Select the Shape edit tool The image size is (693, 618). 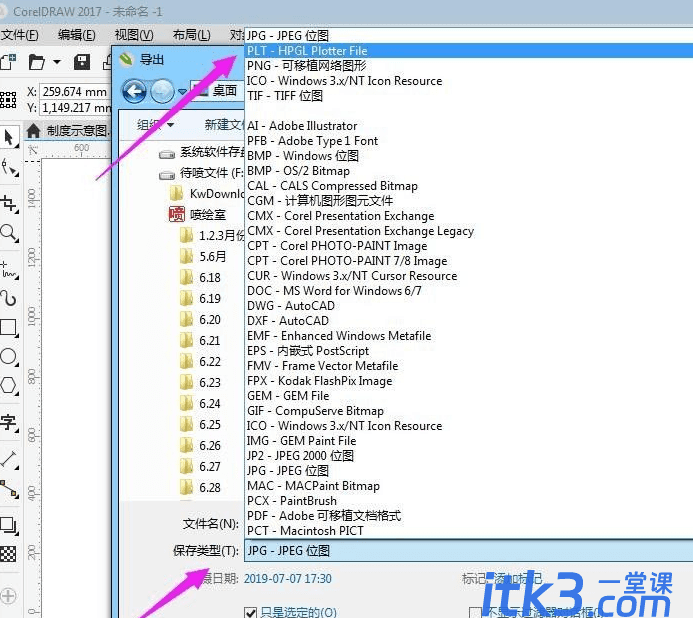tap(9, 168)
